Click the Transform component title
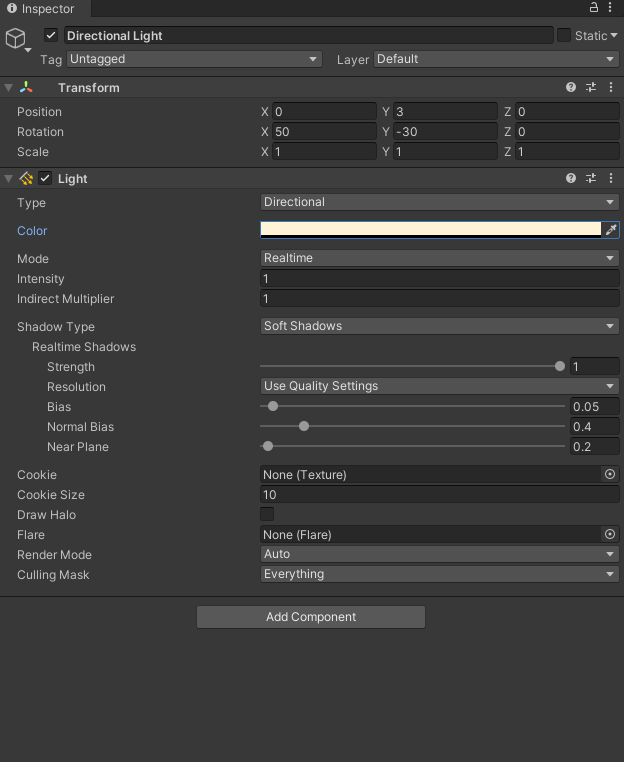Image resolution: width=624 pixels, height=762 pixels. pos(89,87)
